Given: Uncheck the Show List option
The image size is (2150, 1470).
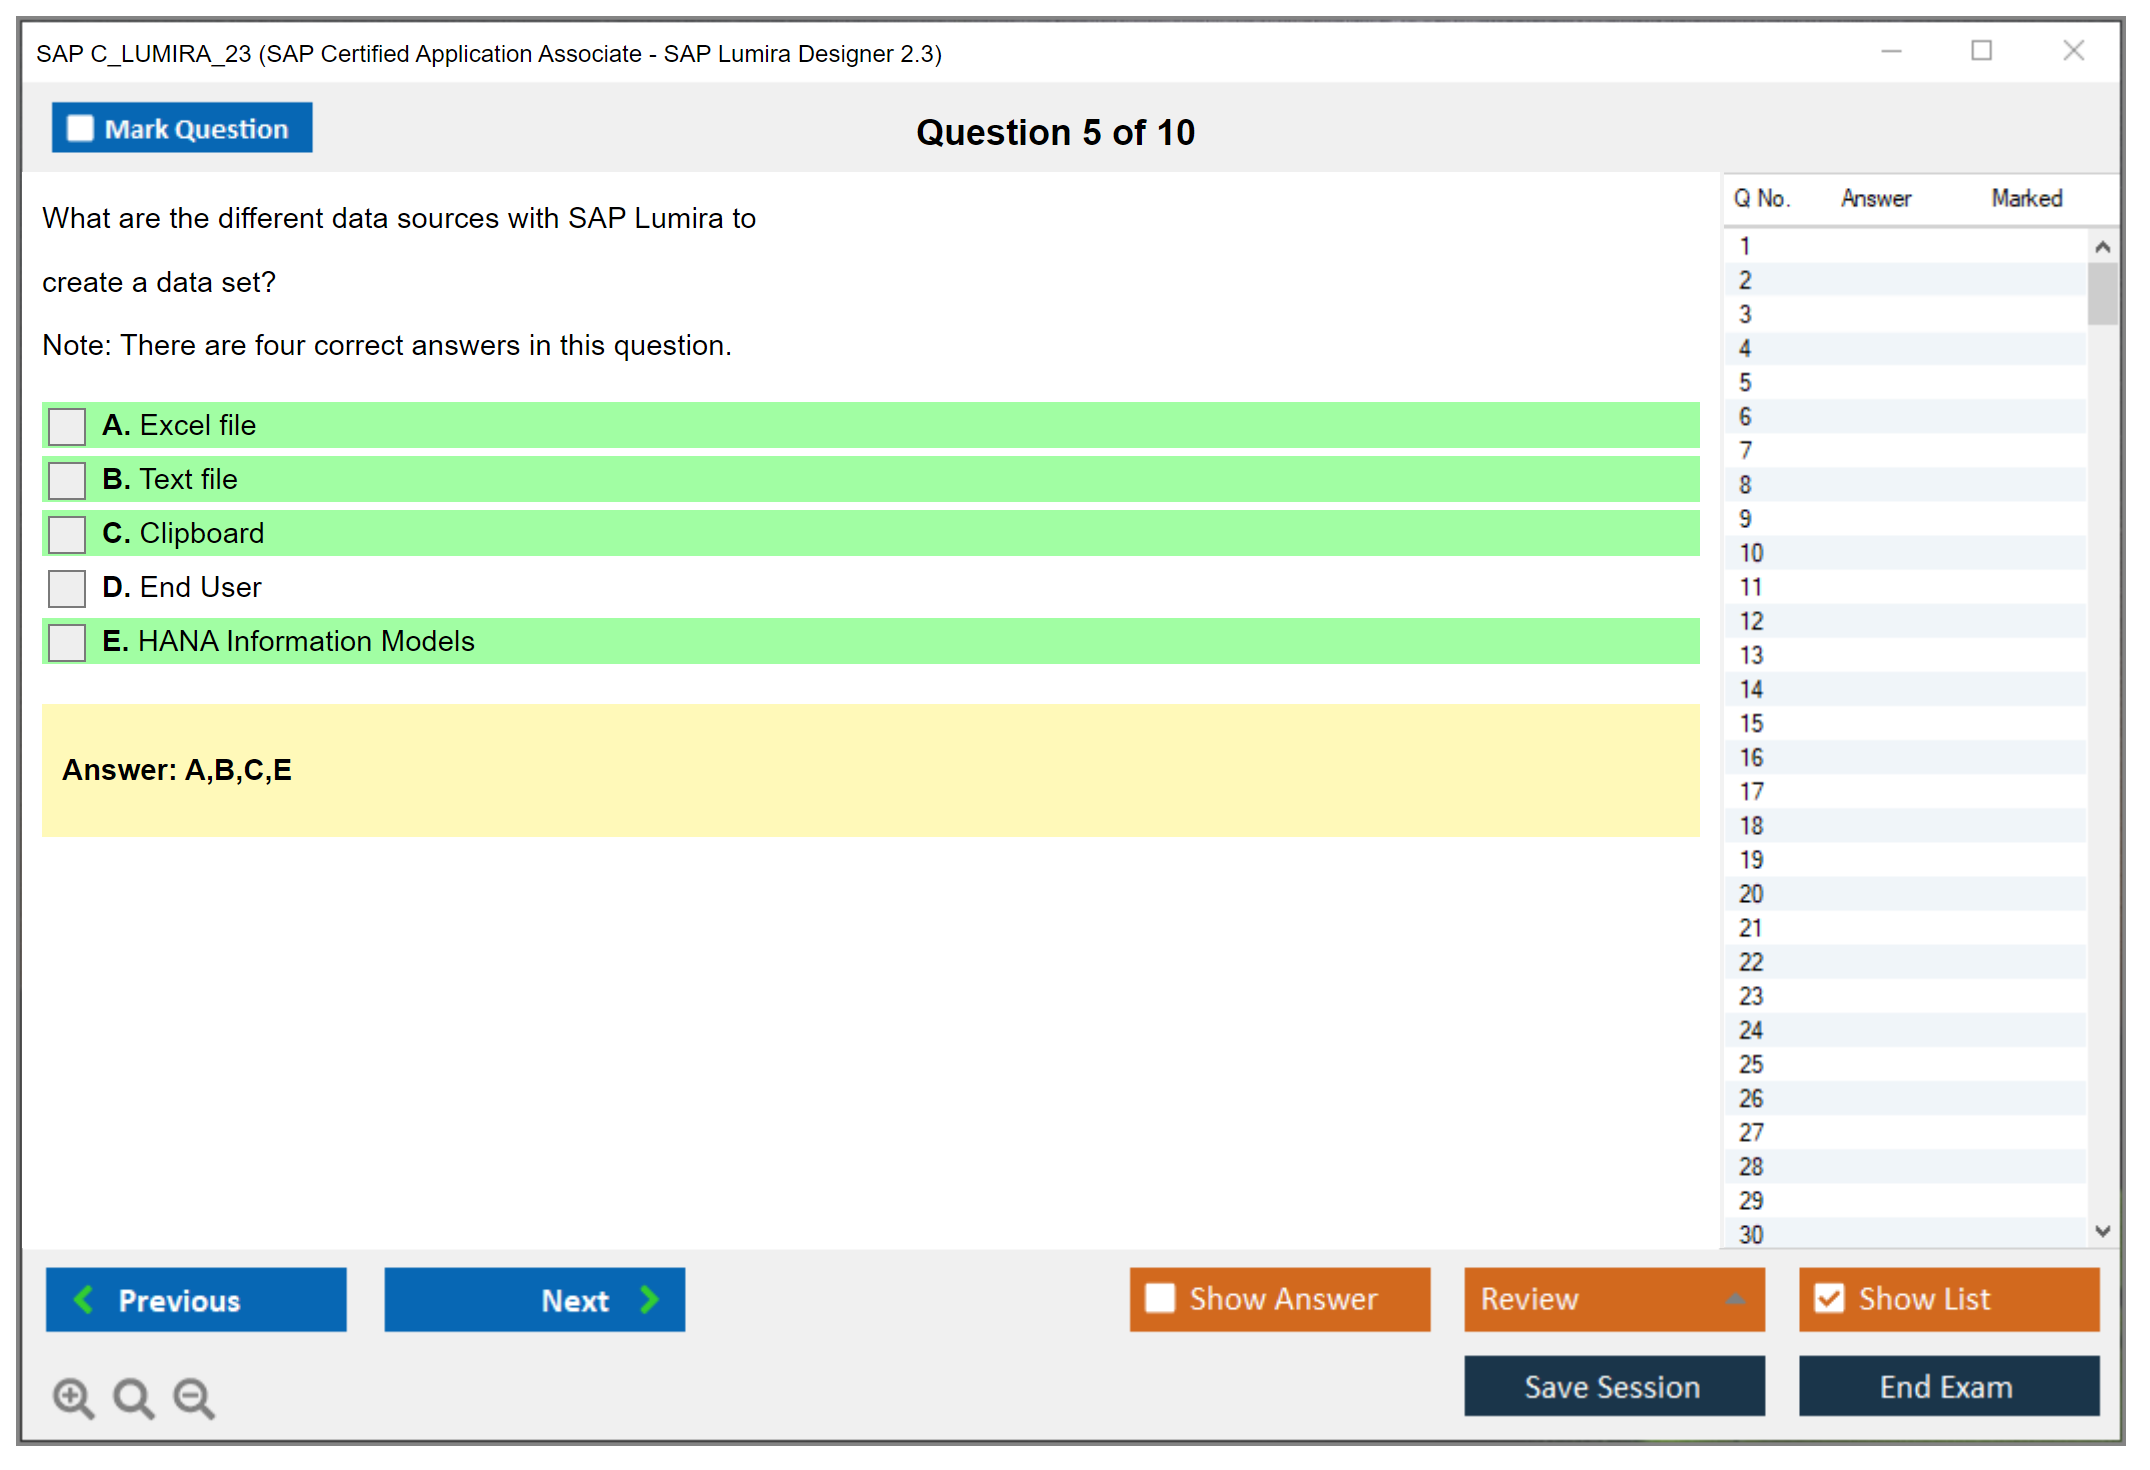Looking at the screenshot, I should (x=1829, y=1298).
